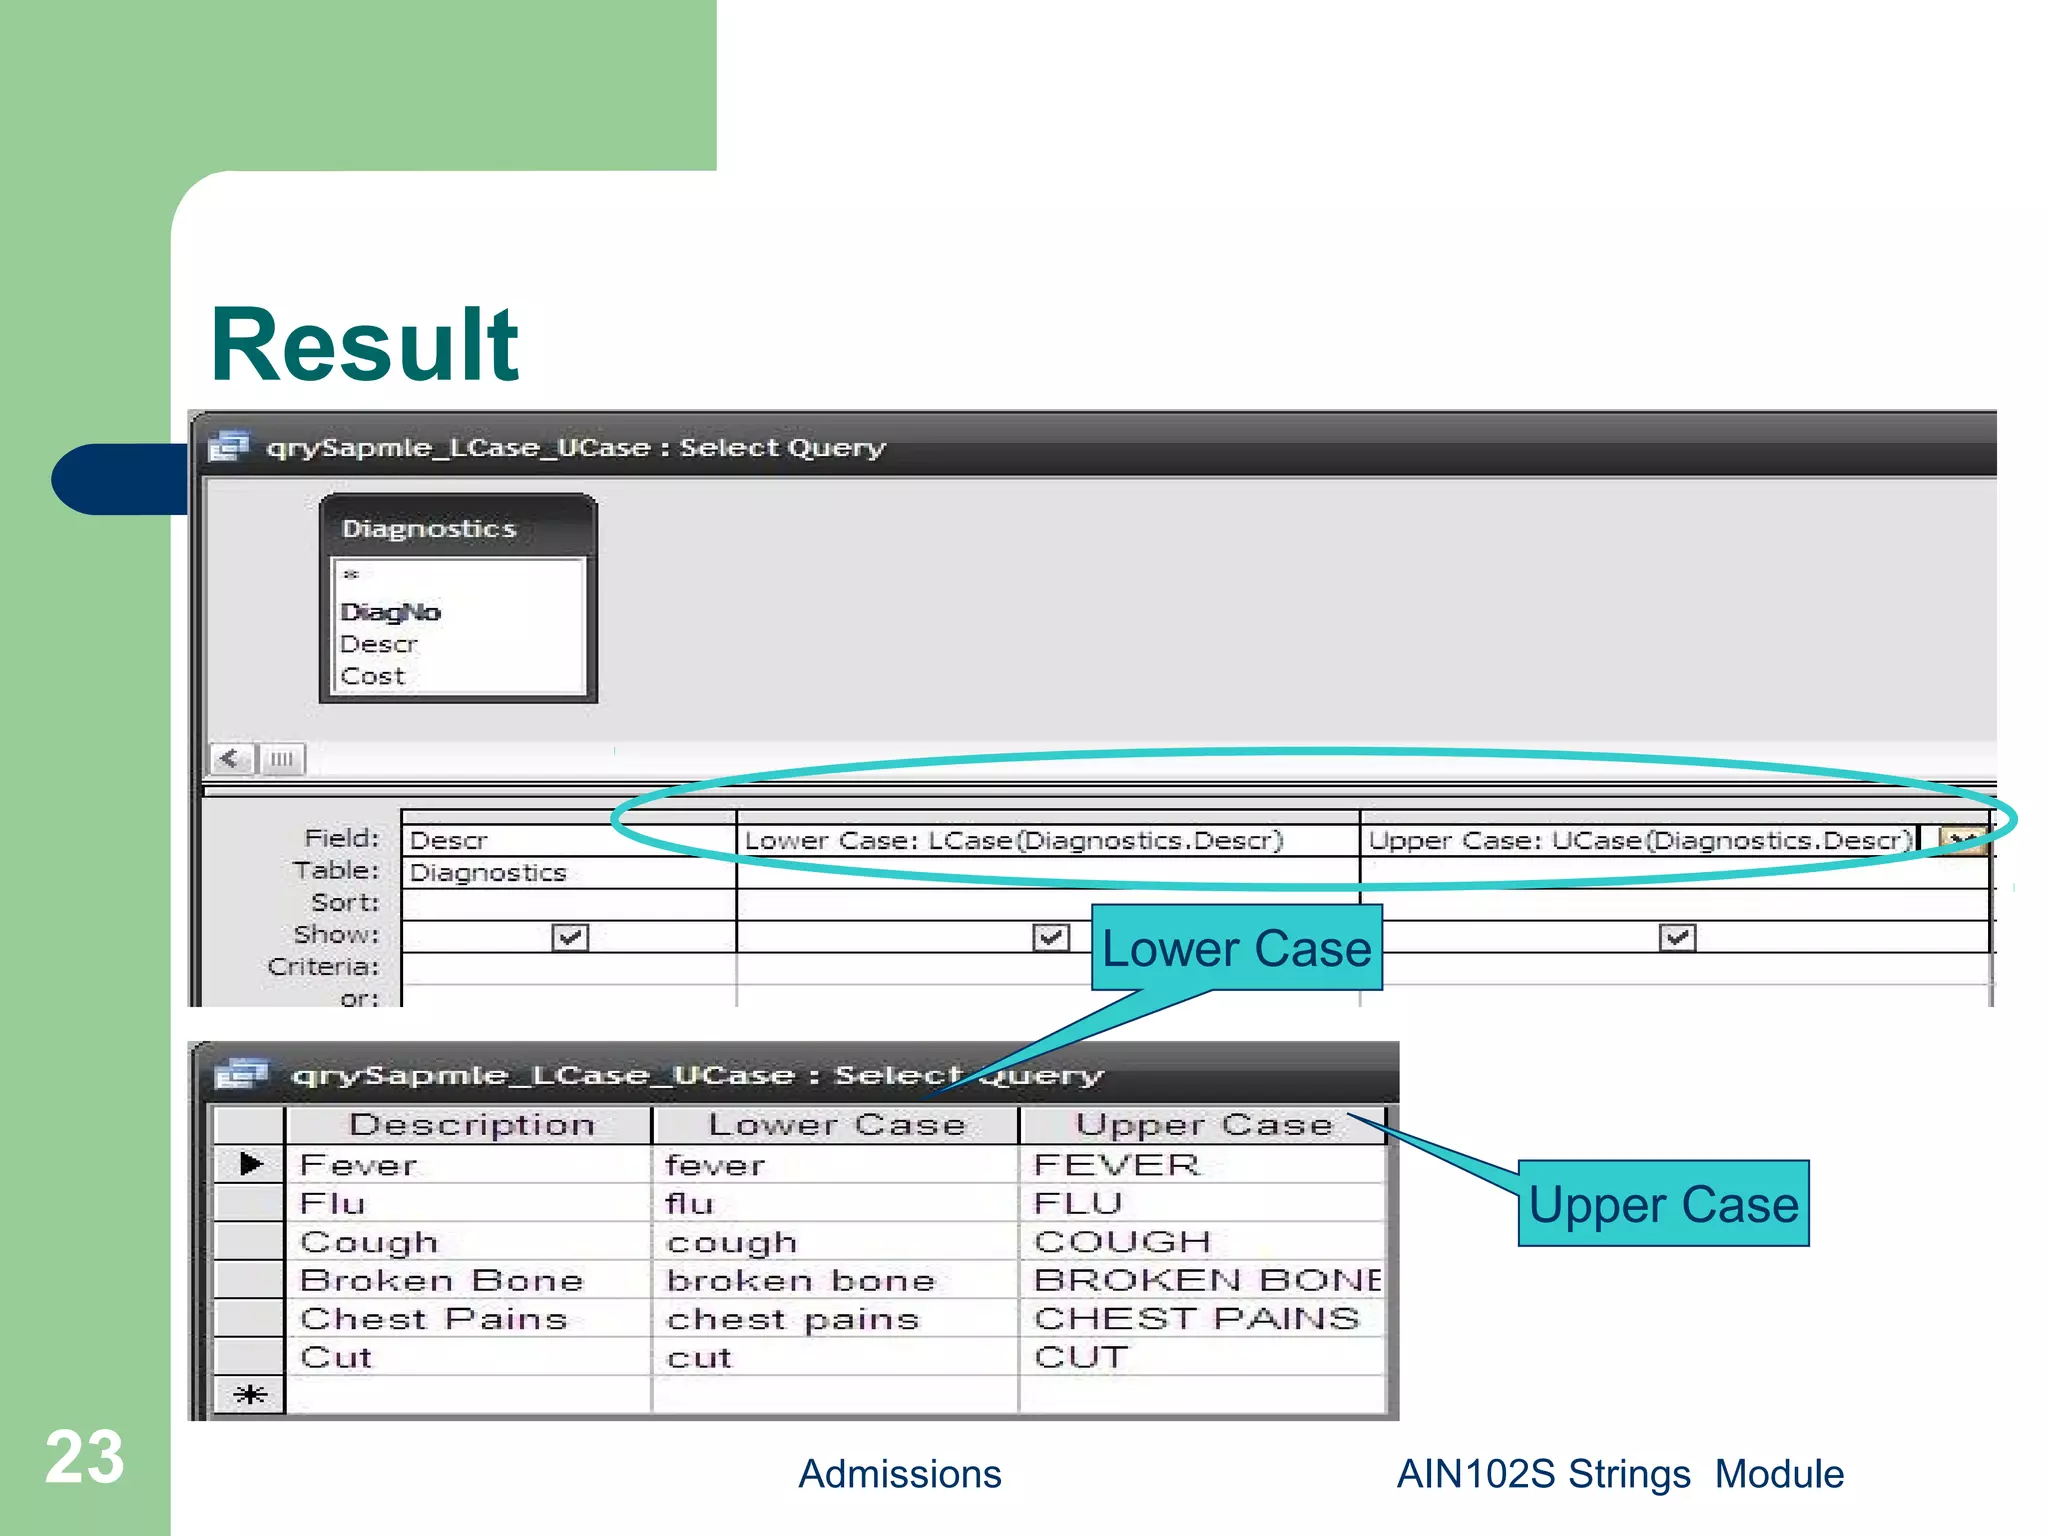Click the current record arrow beside Fever
This screenshot has height=1536, width=2048.
pos(250,1164)
